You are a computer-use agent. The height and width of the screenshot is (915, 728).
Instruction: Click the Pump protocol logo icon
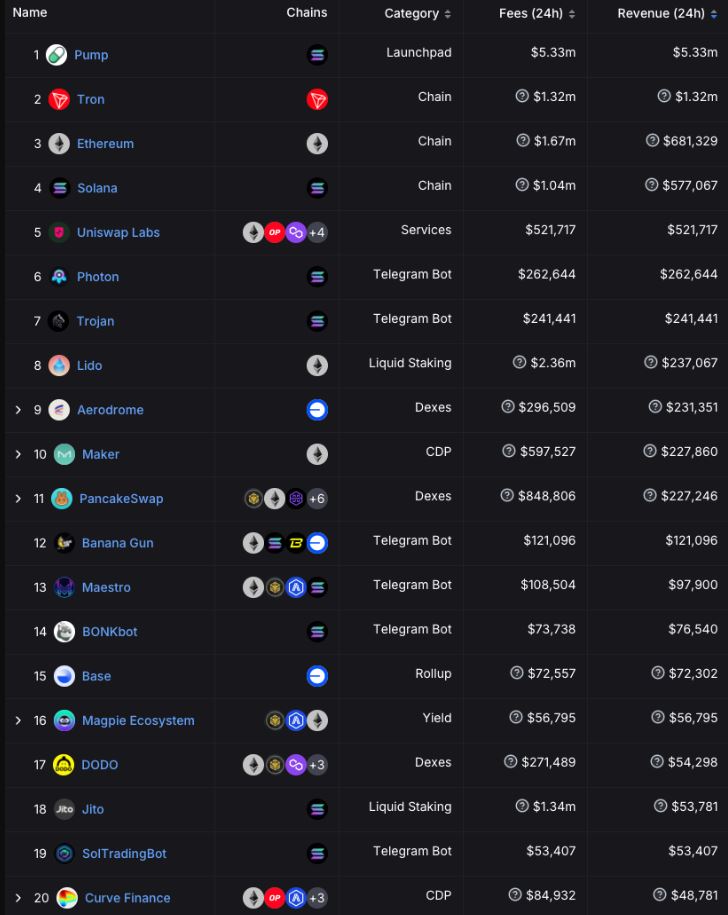57,55
